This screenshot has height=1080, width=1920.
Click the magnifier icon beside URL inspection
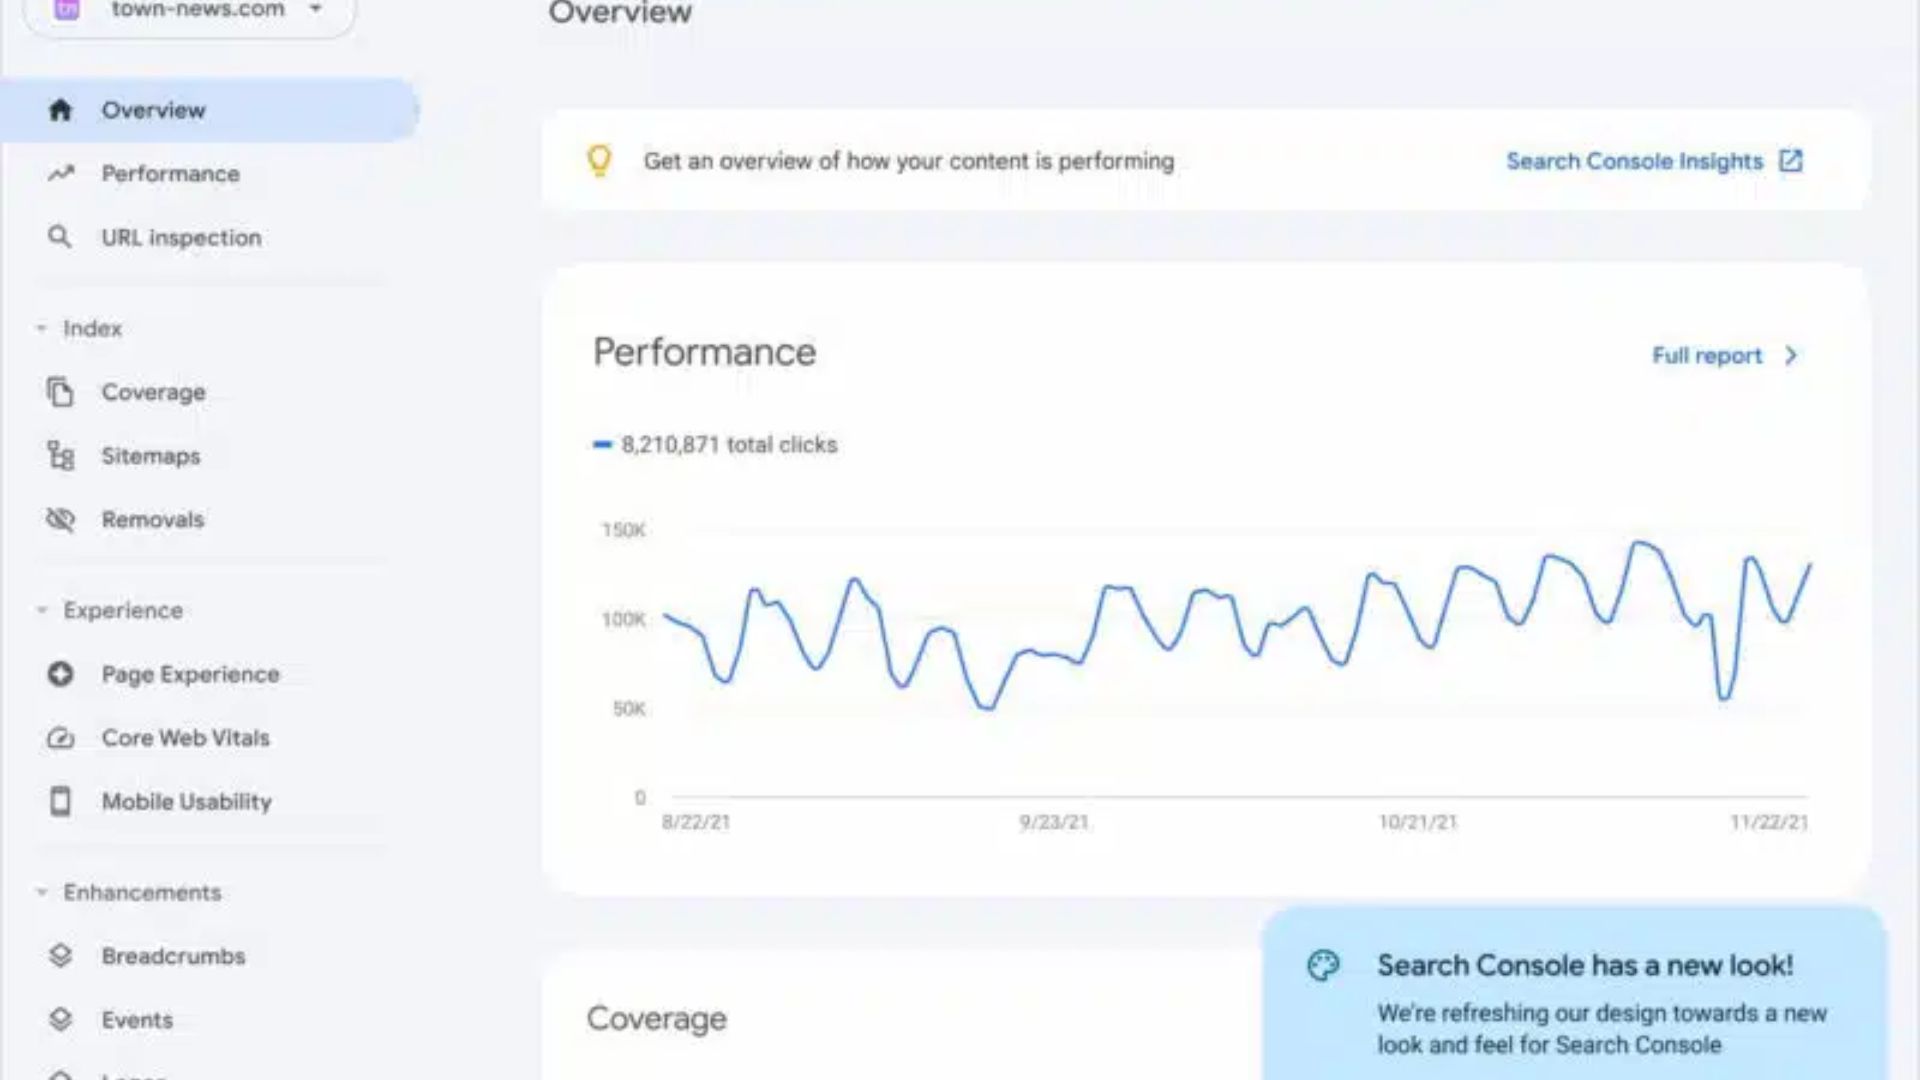pyautogui.click(x=60, y=237)
